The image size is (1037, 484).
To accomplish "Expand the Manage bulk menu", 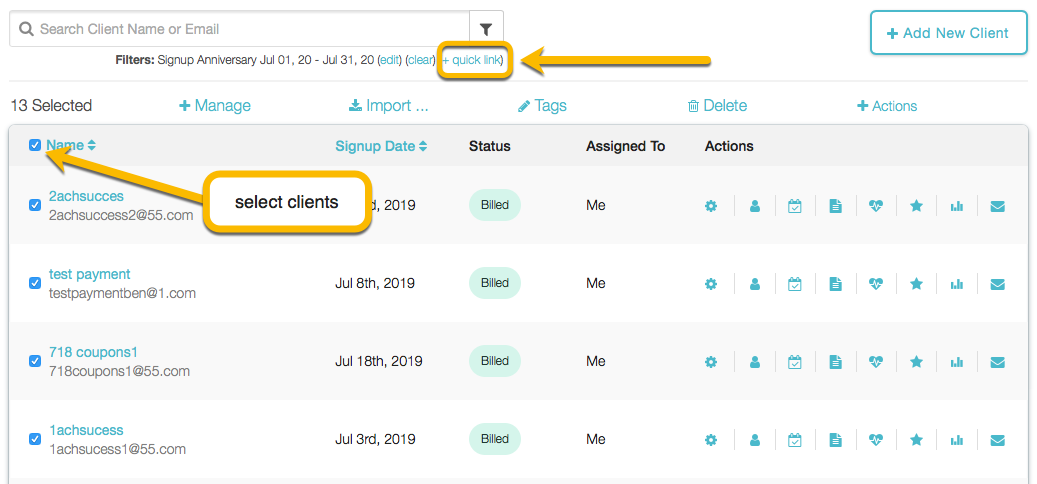I will point(215,106).
